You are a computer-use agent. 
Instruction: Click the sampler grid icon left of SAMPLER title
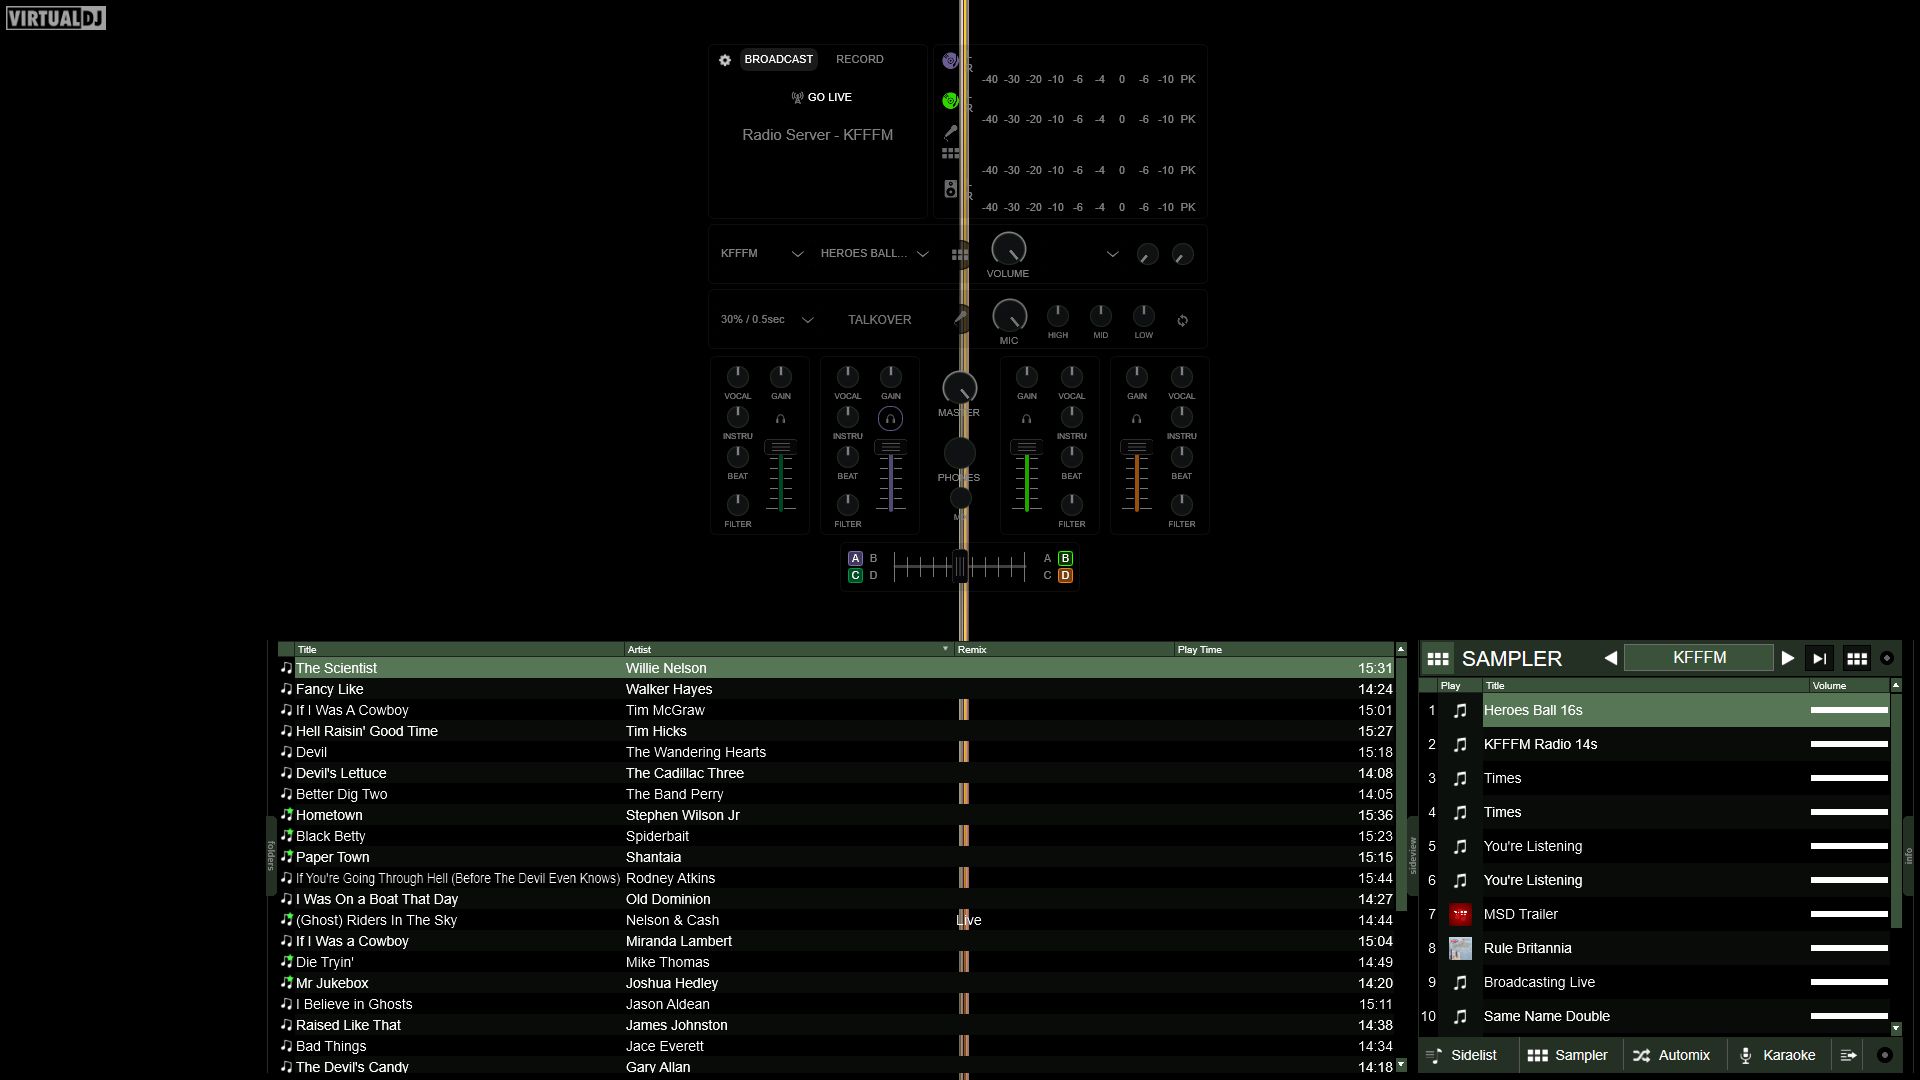[x=1438, y=659]
